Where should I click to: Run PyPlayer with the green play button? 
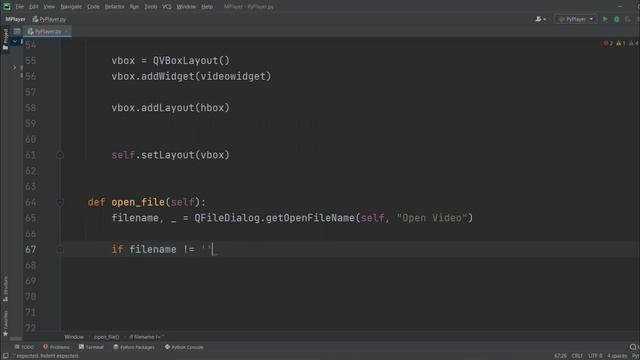click(605, 19)
